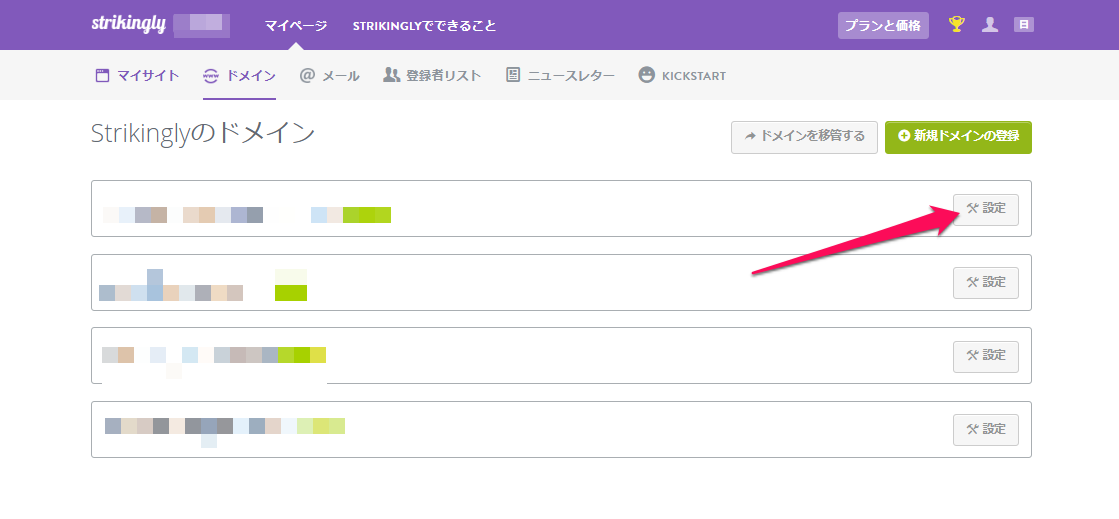Switch to the メール tab
The width and height of the screenshot is (1119, 519).
[x=329, y=75]
